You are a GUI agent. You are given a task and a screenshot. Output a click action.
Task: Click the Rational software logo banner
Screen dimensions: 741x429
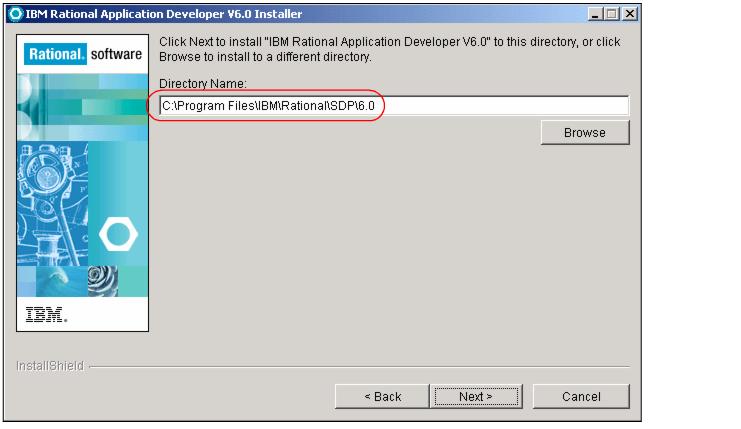tap(83, 54)
